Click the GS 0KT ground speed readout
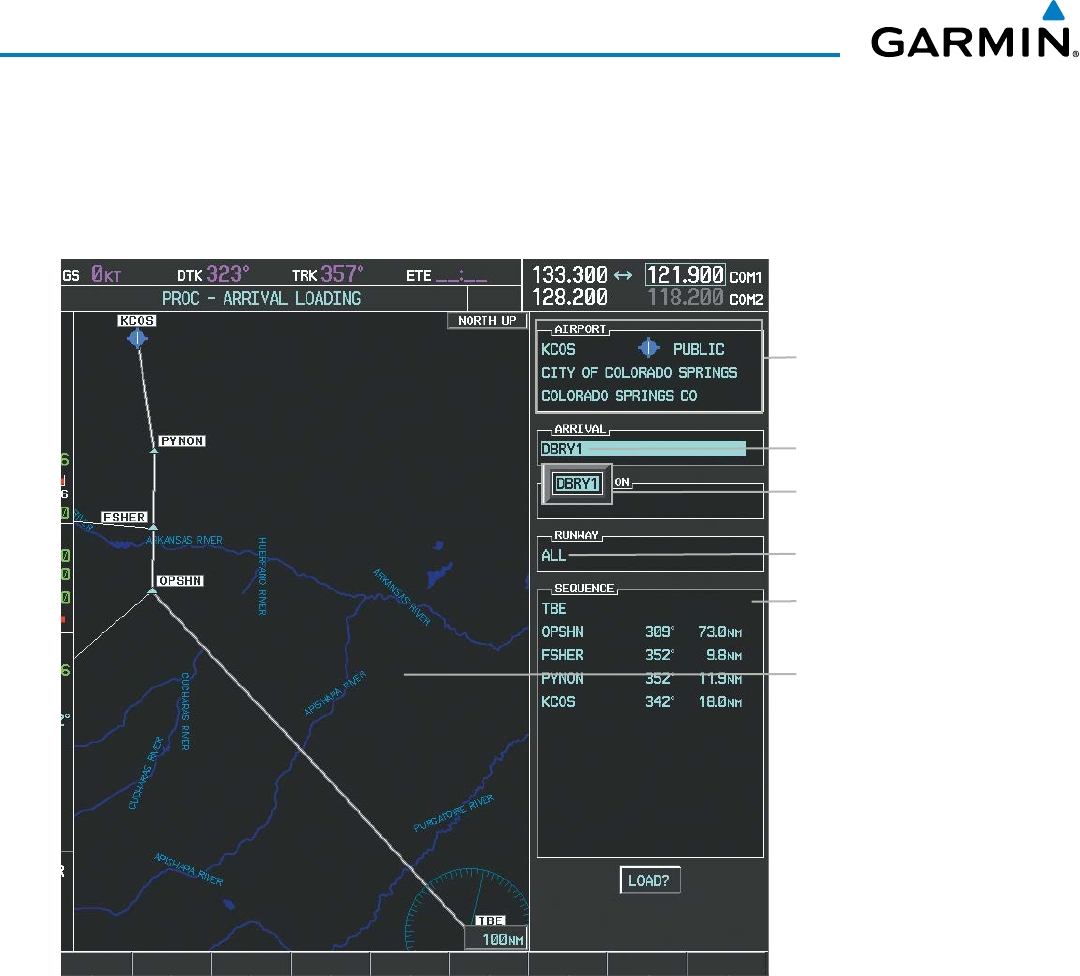 [x=92, y=276]
